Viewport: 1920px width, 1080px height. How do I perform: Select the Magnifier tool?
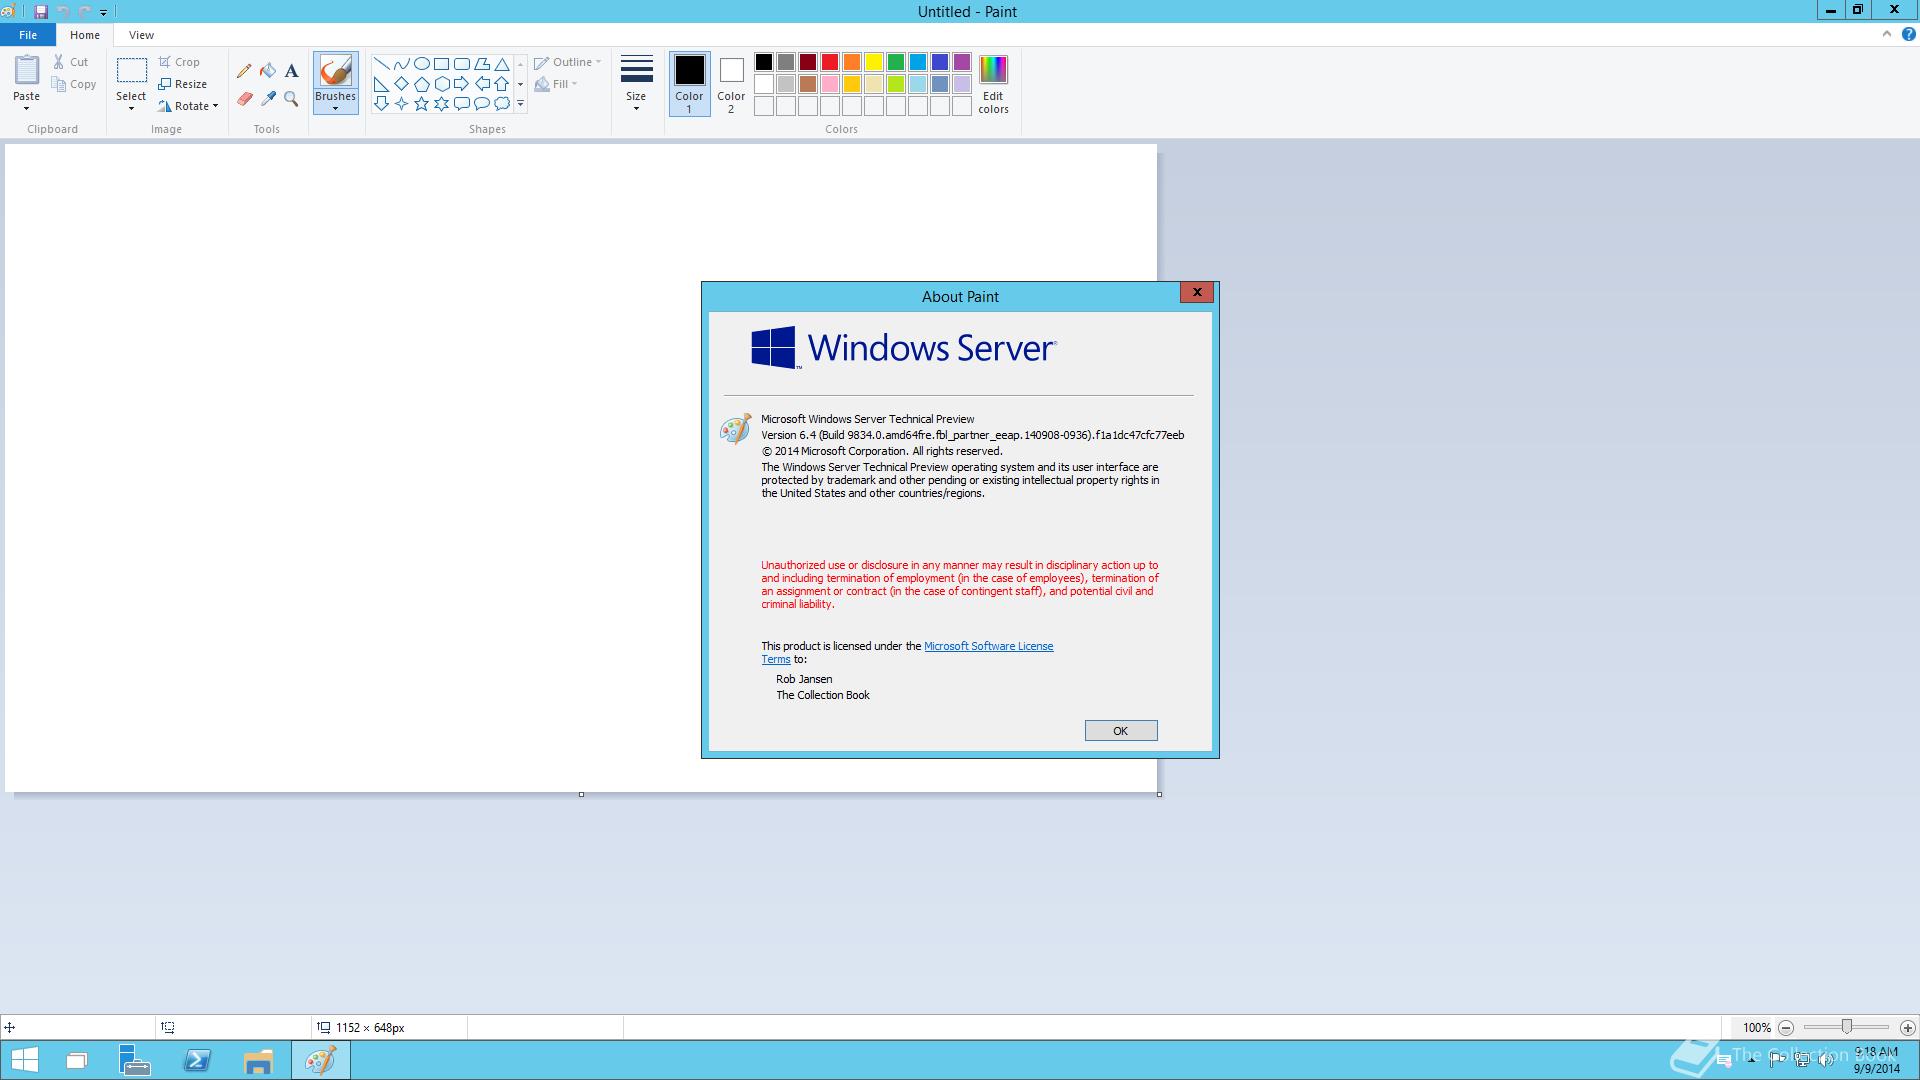[x=291, y=99]
